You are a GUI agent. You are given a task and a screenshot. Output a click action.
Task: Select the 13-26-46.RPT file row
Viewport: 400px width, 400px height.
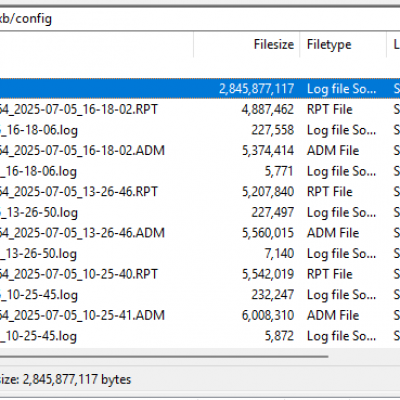(x=200, y=192)
